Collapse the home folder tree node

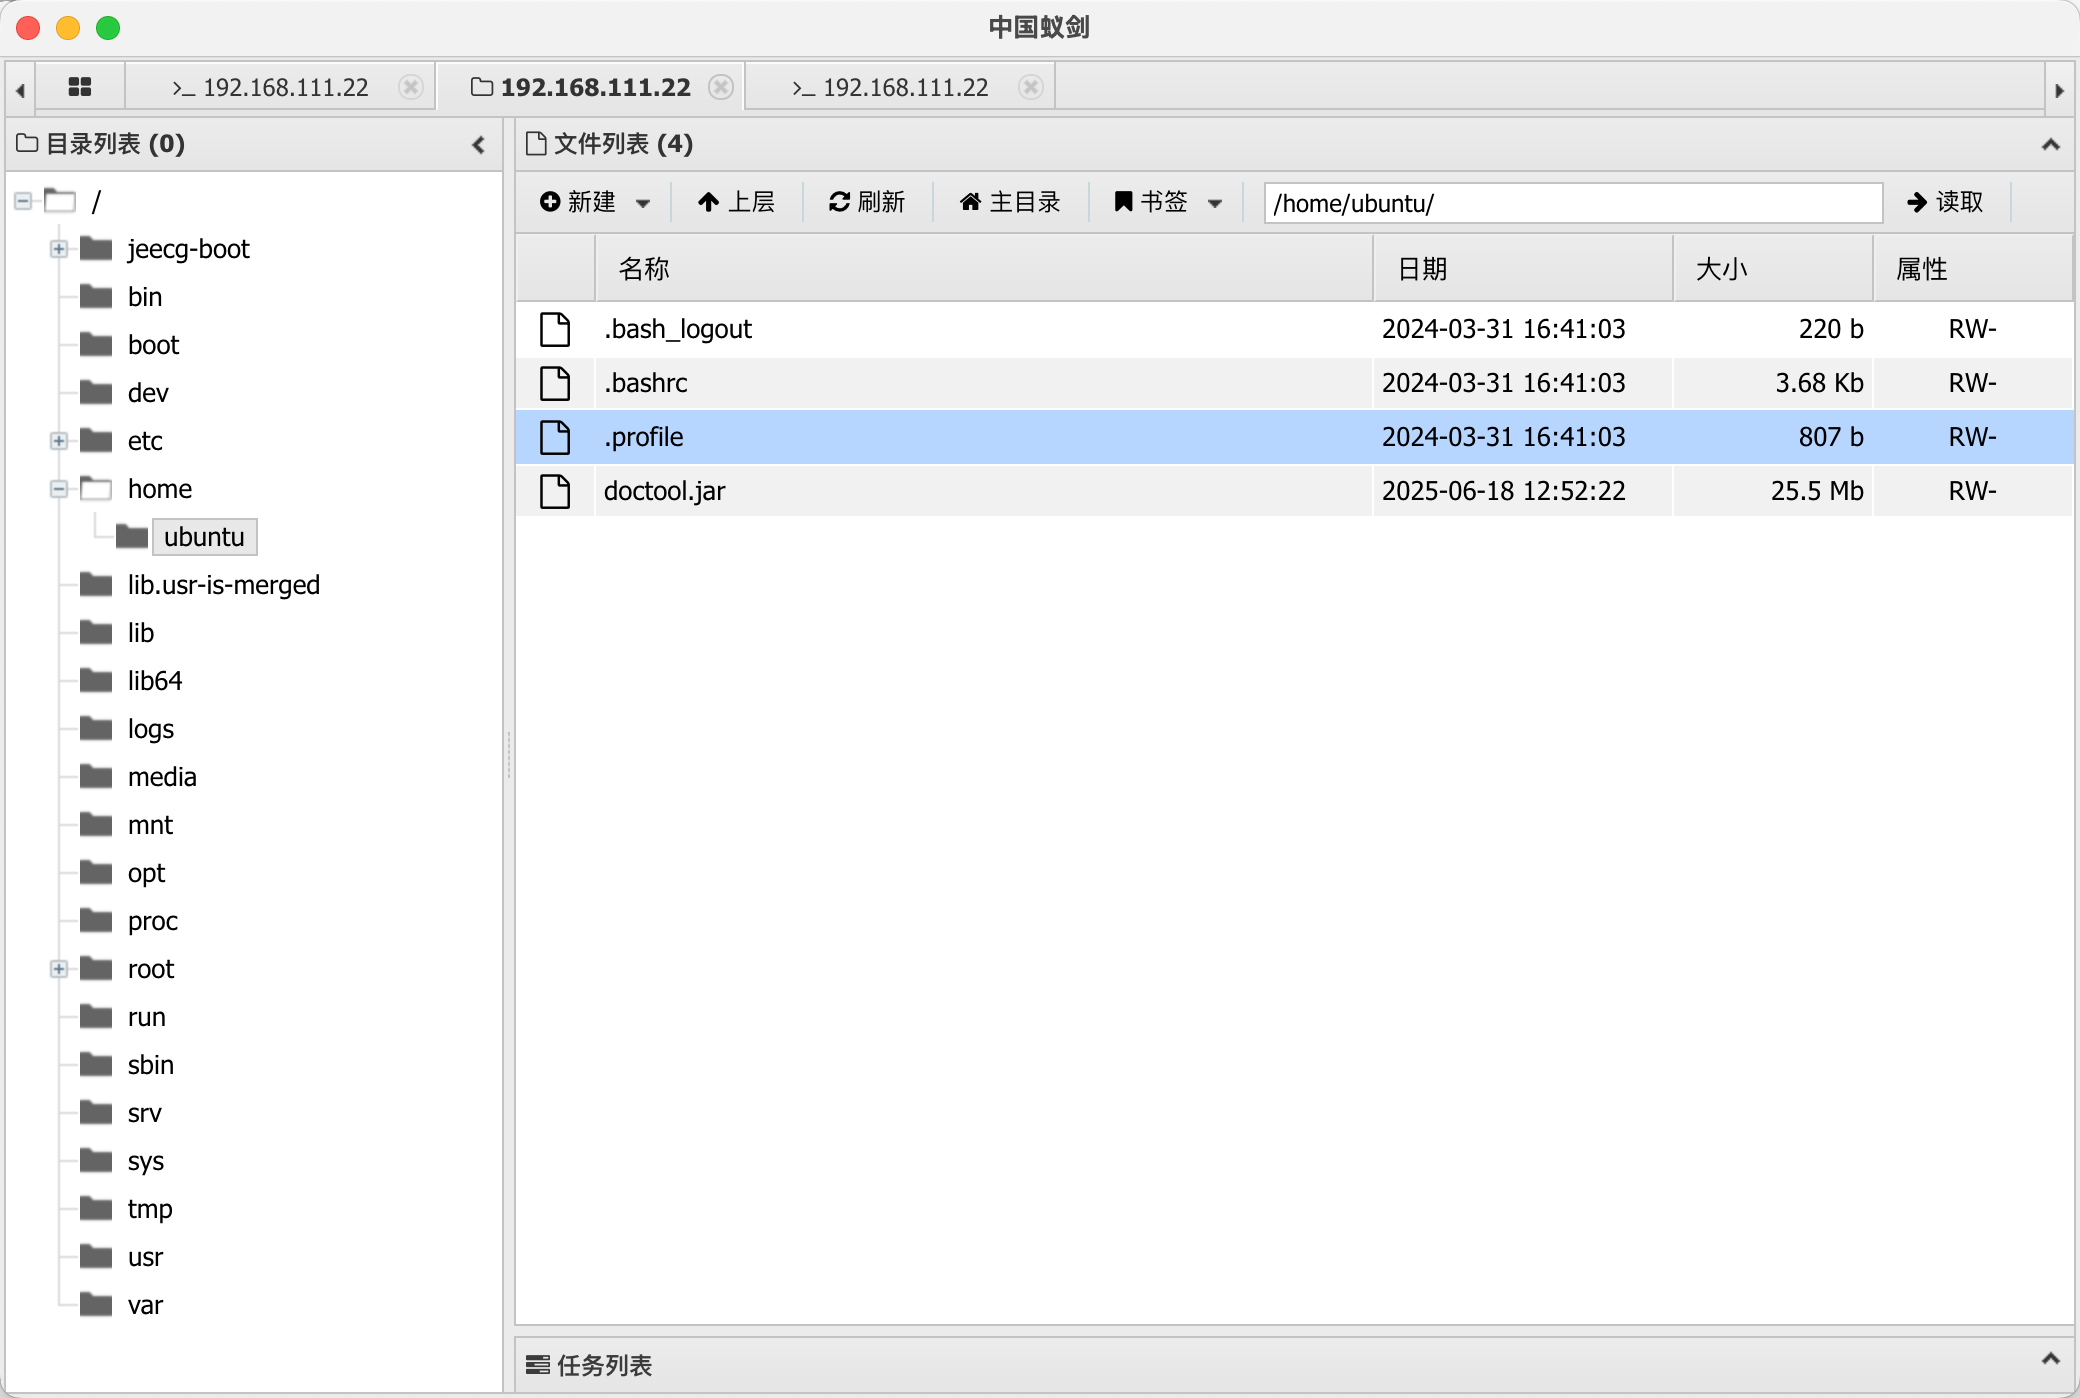[x=59, y=489]
